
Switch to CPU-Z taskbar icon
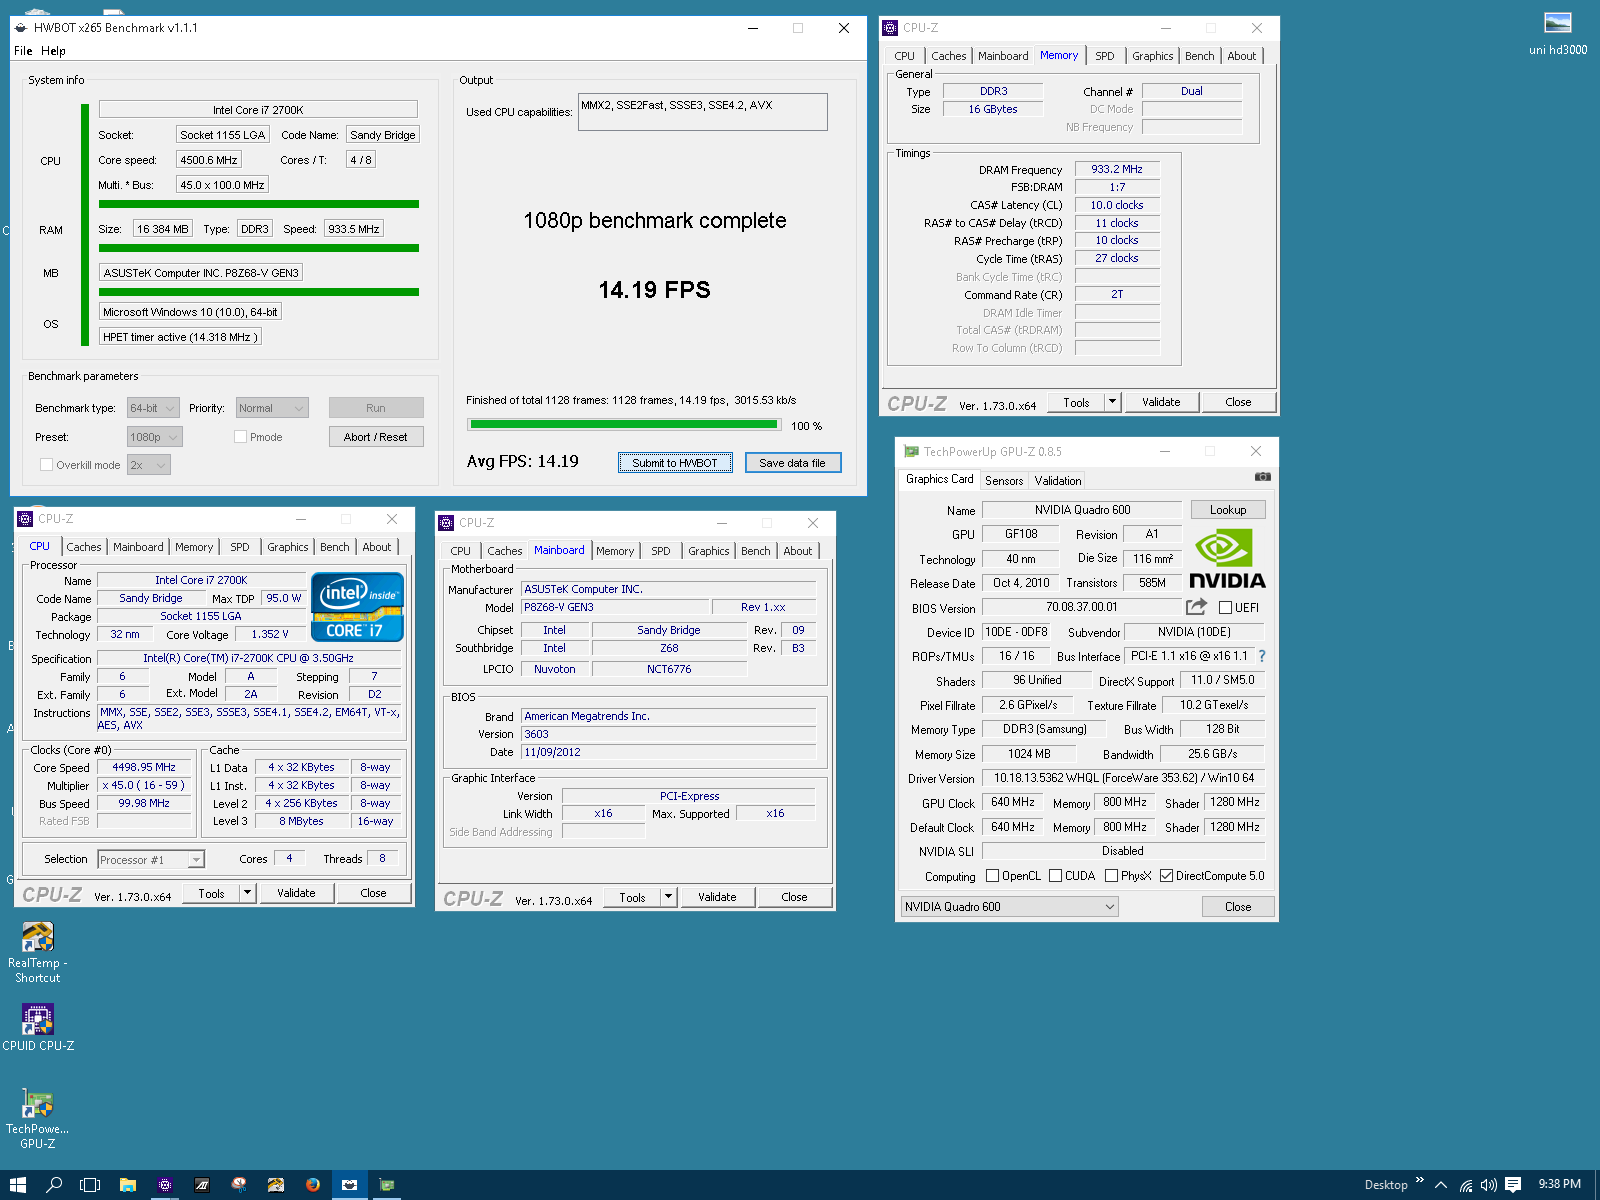coord(165,1185)
